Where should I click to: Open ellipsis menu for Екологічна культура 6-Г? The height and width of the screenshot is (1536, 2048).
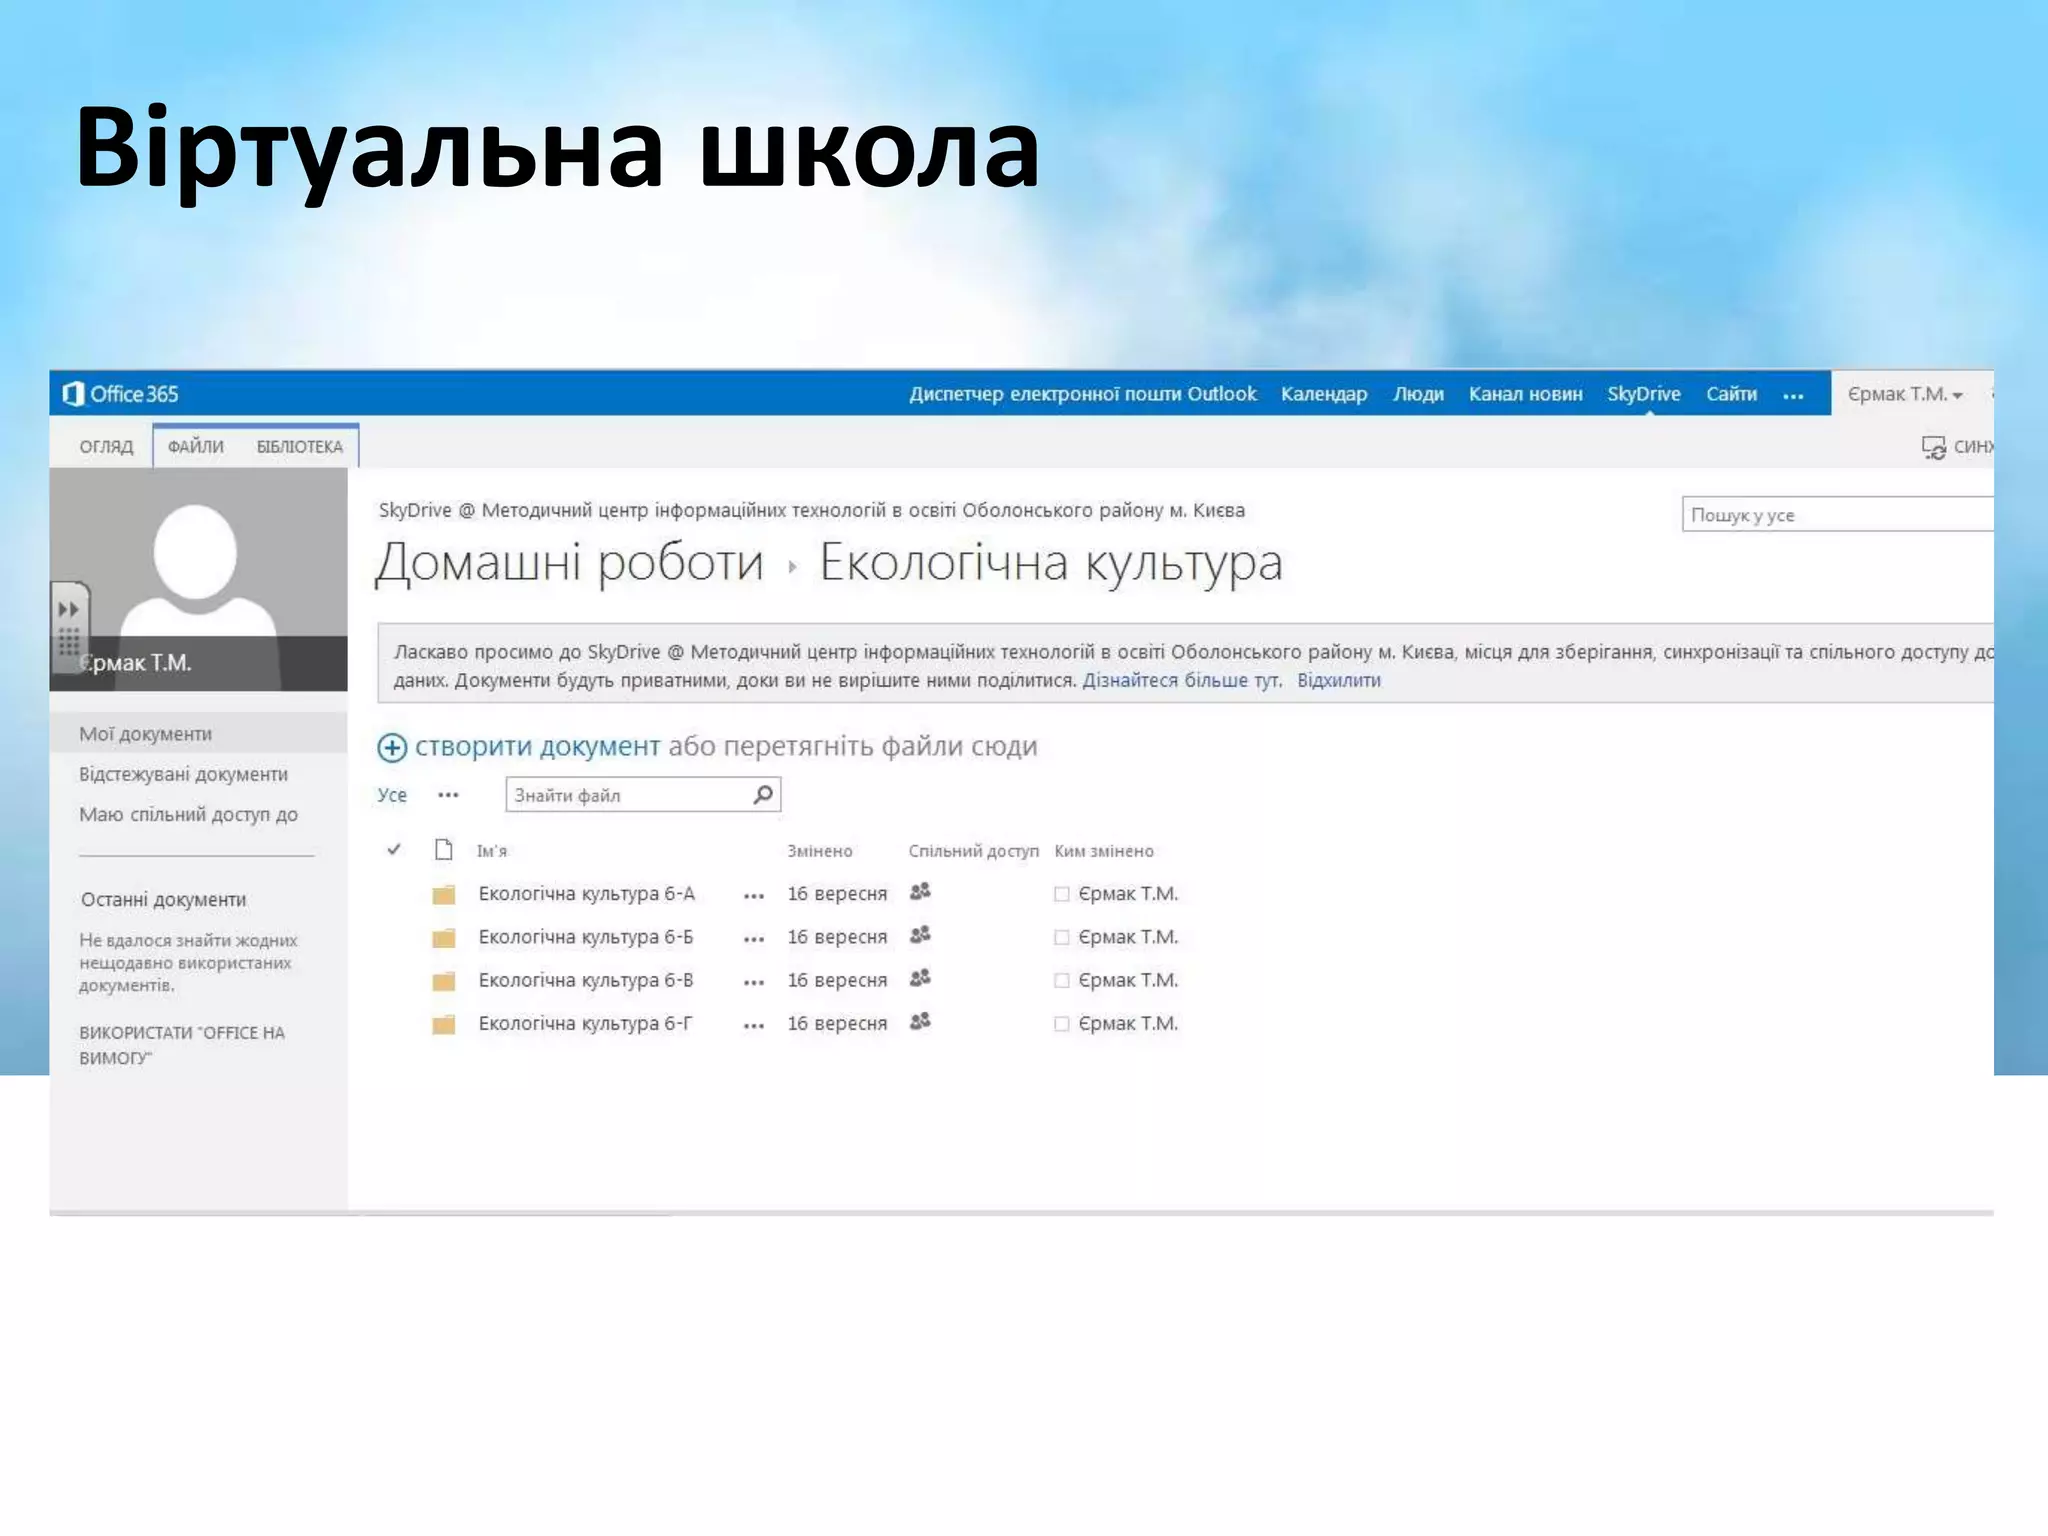(x=754, y=1026)
